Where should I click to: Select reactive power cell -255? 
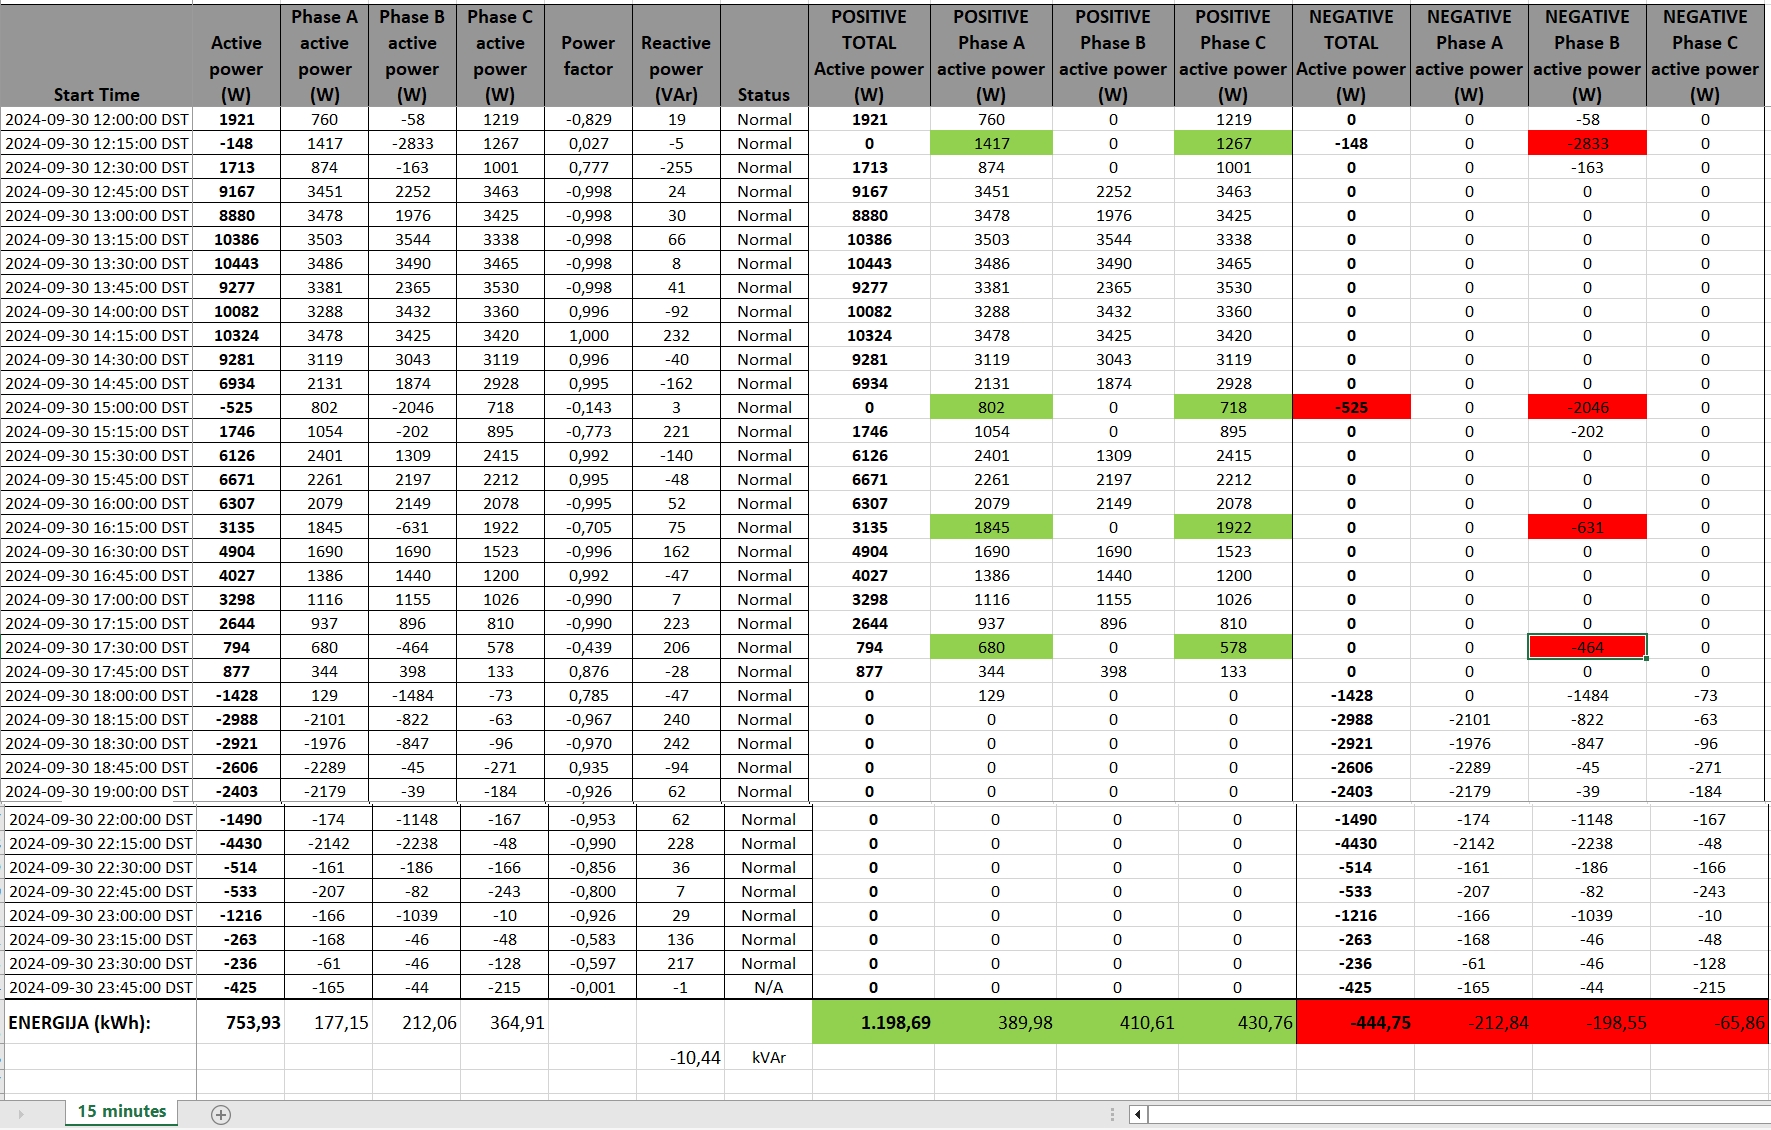click(x=676, y=167)
